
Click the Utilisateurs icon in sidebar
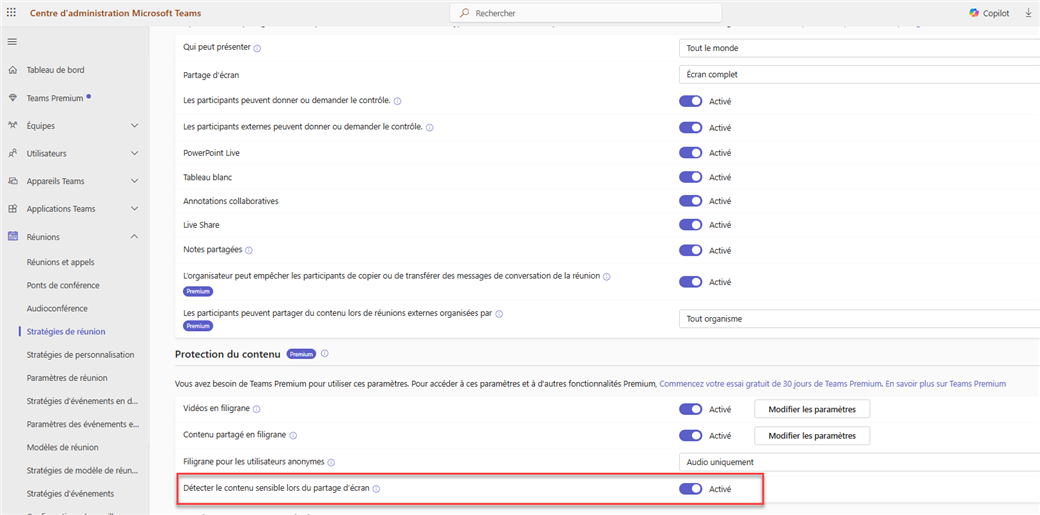point(13,153)
